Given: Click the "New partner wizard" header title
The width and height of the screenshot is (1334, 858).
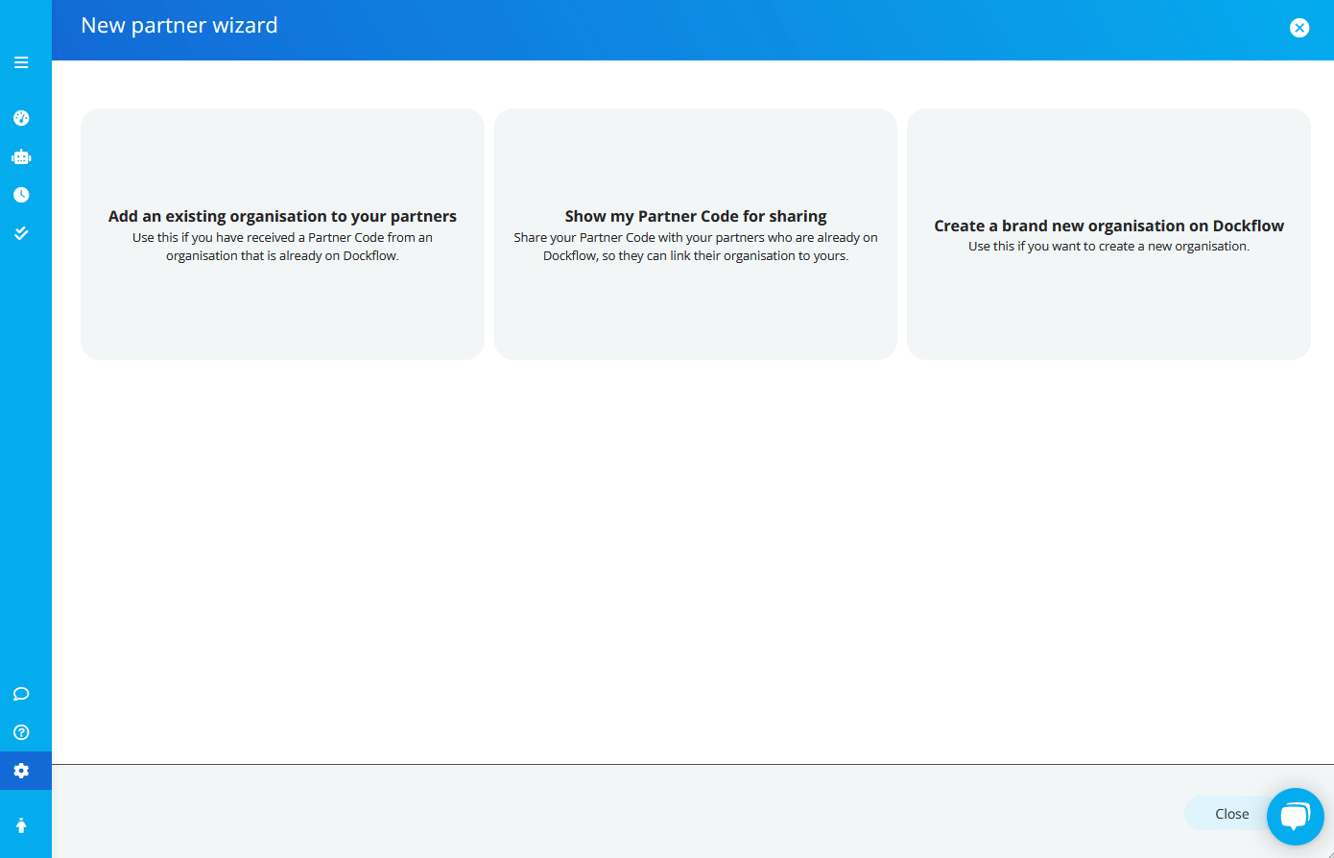Looking at the screenshot, I should pos(179,26).
